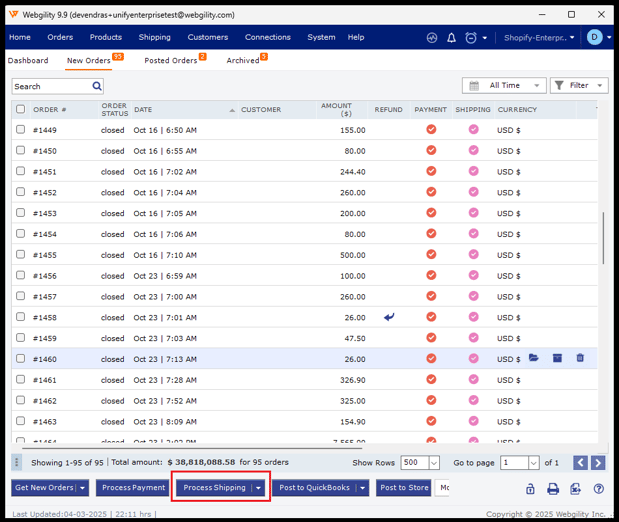Click the scheduler alarm clock icon
Image resolution: width=619 pixels, height=522 pixels.
point(471,38)
